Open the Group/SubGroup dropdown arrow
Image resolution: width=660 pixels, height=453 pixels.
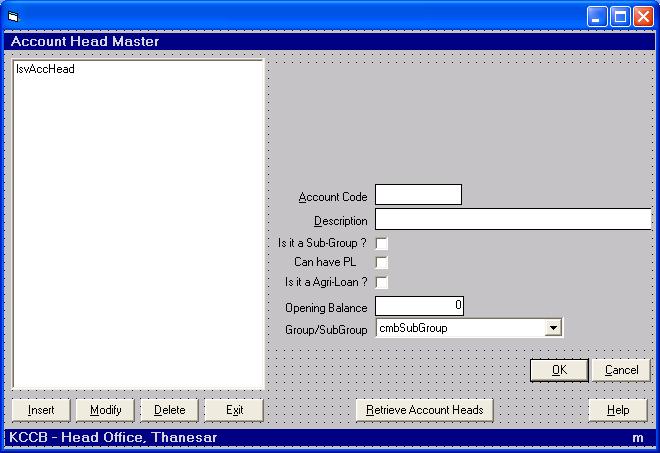[x=553, y=328]
